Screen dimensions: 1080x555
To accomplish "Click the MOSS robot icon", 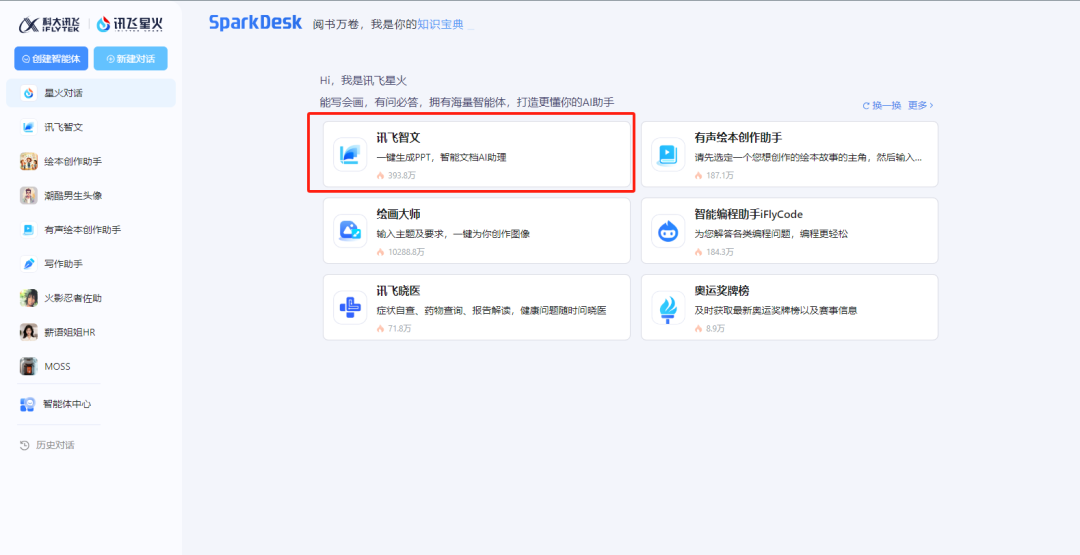I will coord(28,366).
